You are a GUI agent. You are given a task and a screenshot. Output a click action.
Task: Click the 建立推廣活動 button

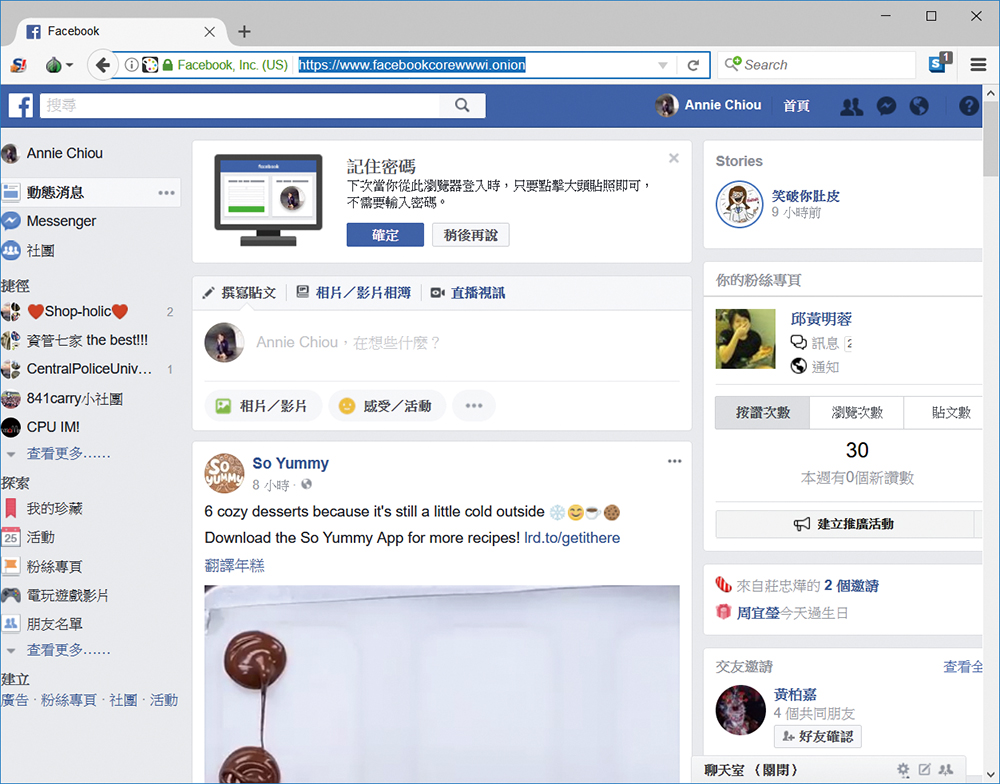pos(844,524)
